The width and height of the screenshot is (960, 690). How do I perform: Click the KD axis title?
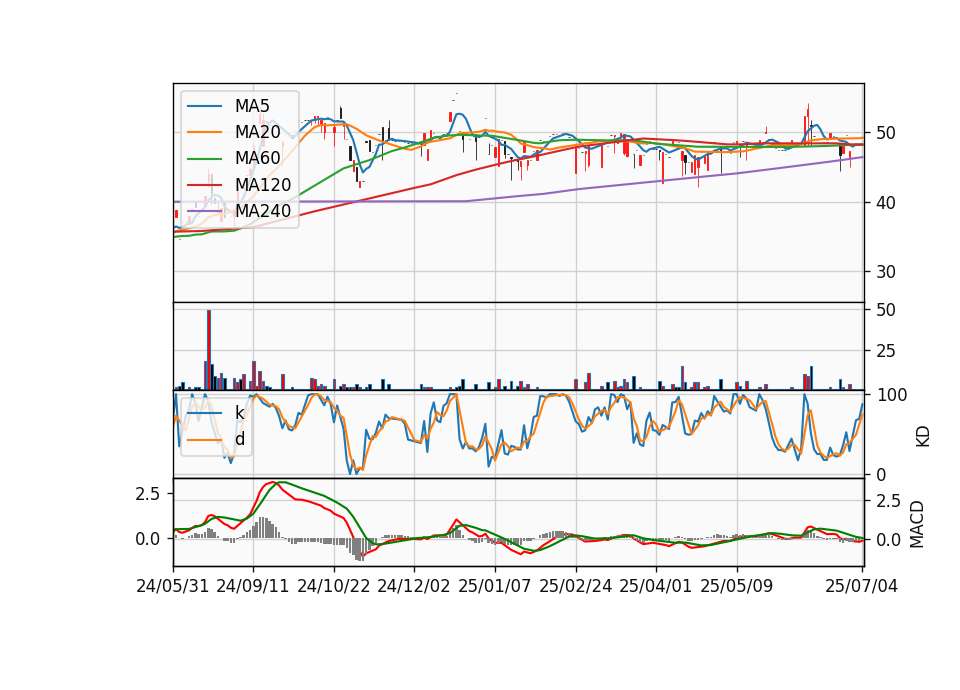[x=923, y=436]
